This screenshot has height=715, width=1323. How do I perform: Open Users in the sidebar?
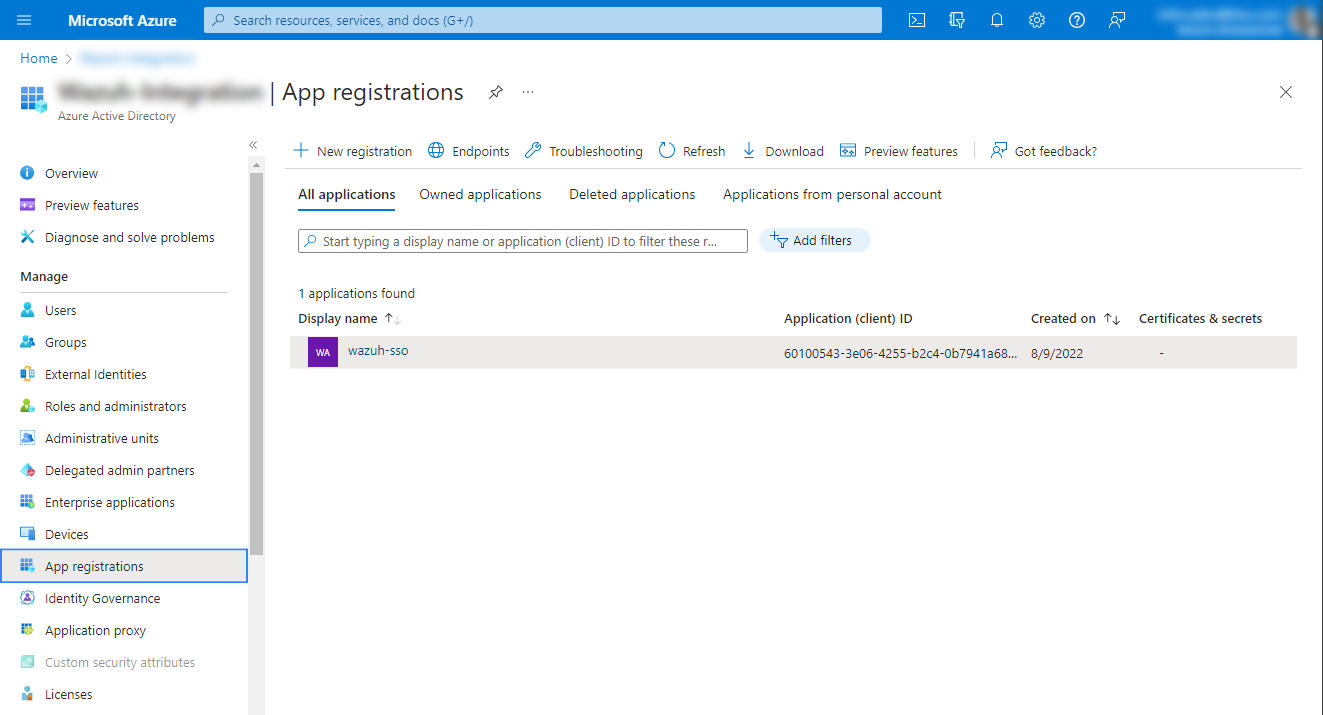click(60, 310)
